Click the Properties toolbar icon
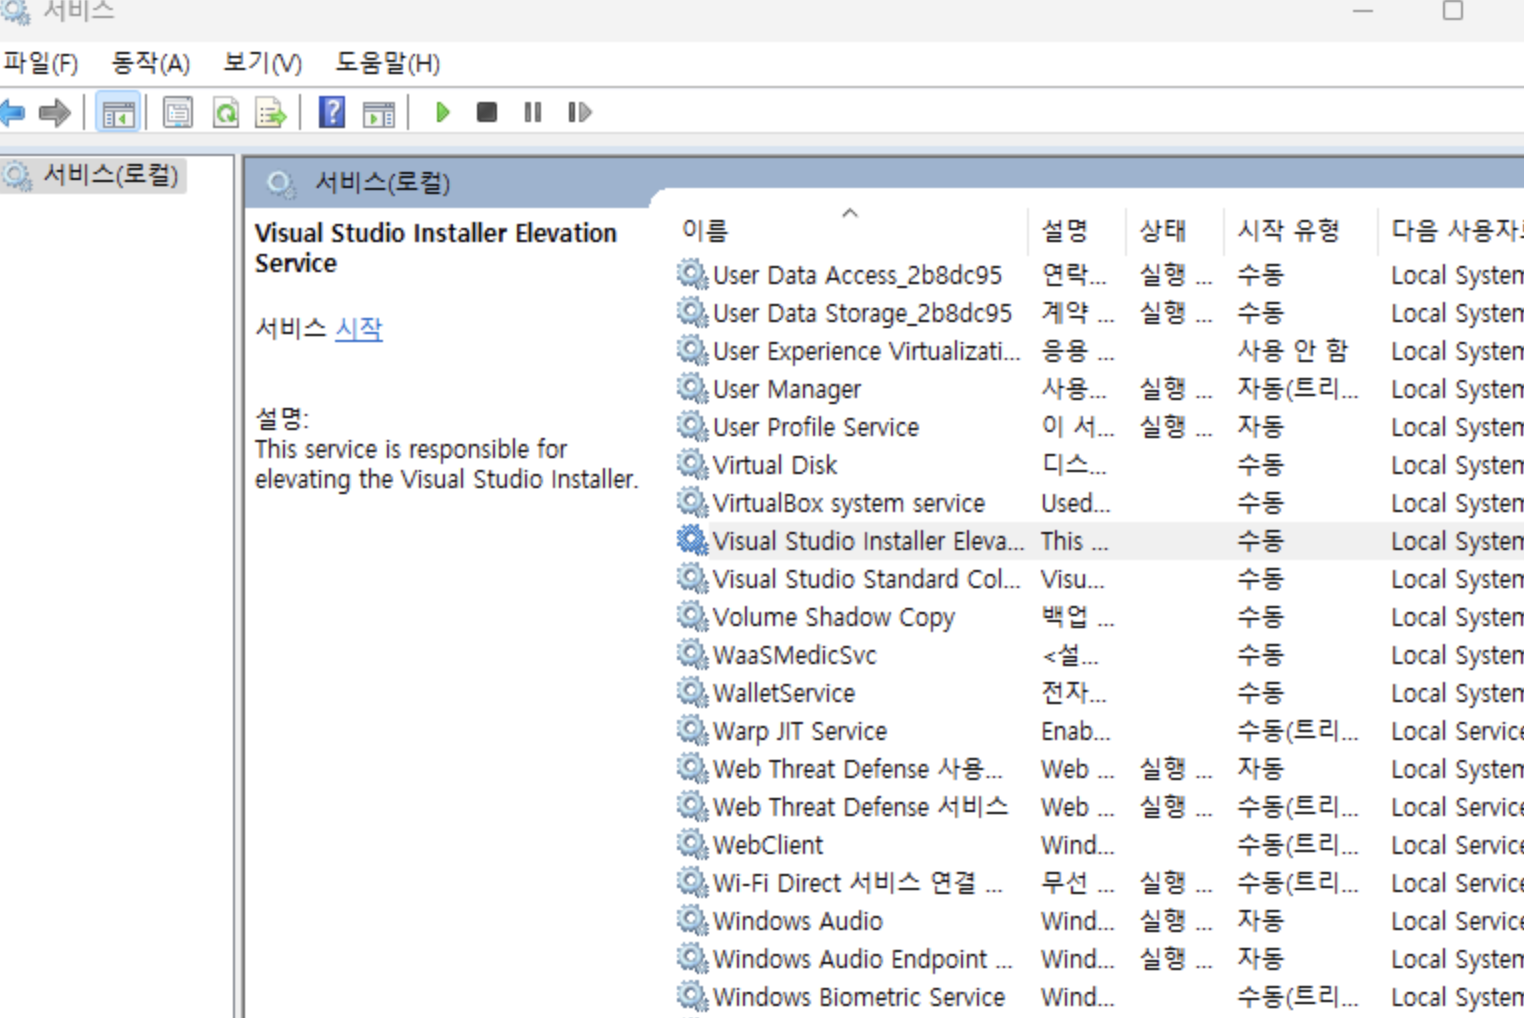This screenshot has width=1524, height=1018. point(178,113)
